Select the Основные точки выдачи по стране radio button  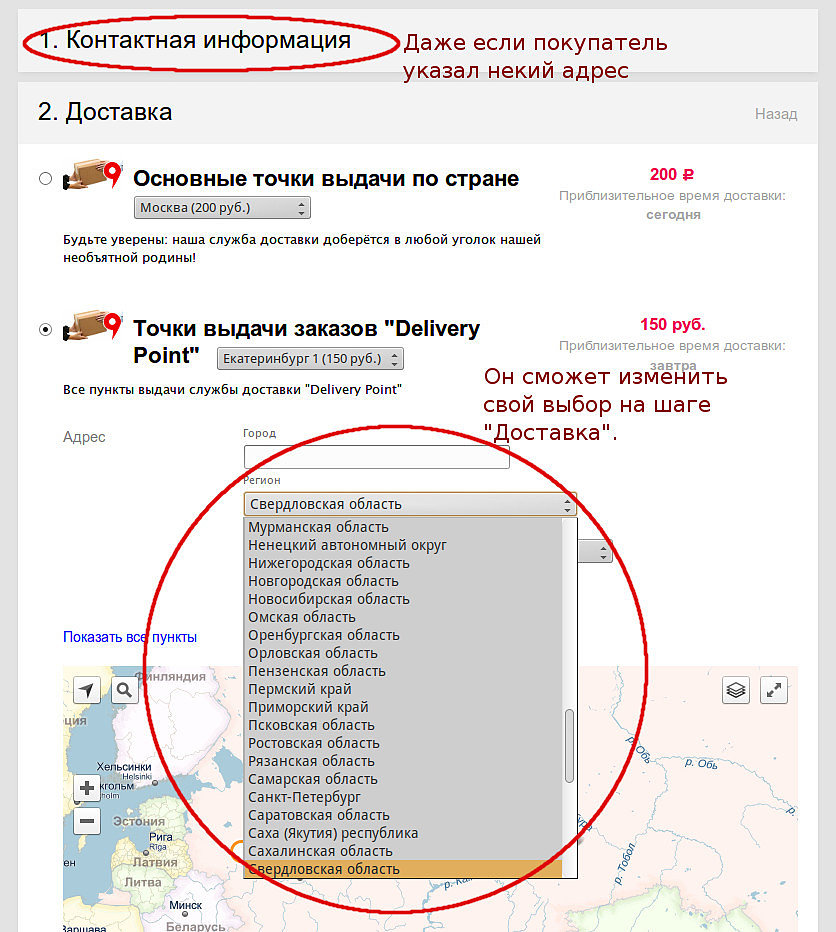pos(45,178)
